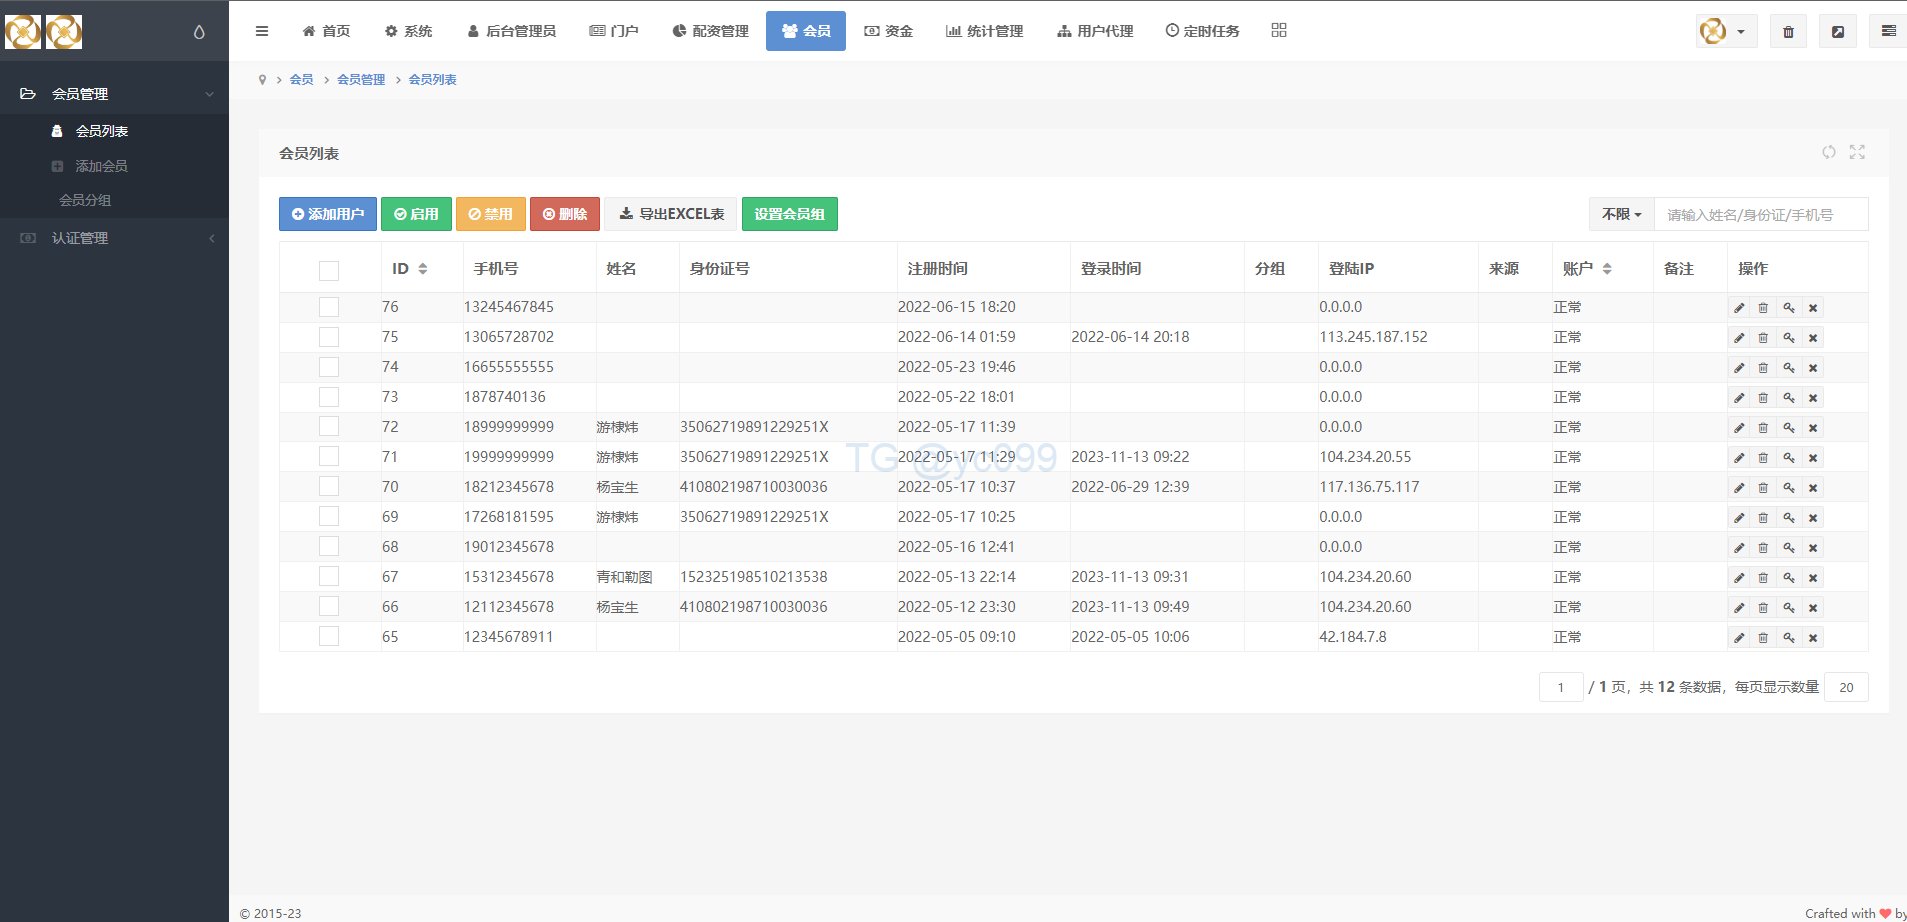
Task: Check the select-all header checkbox
Action: (329, 270)
